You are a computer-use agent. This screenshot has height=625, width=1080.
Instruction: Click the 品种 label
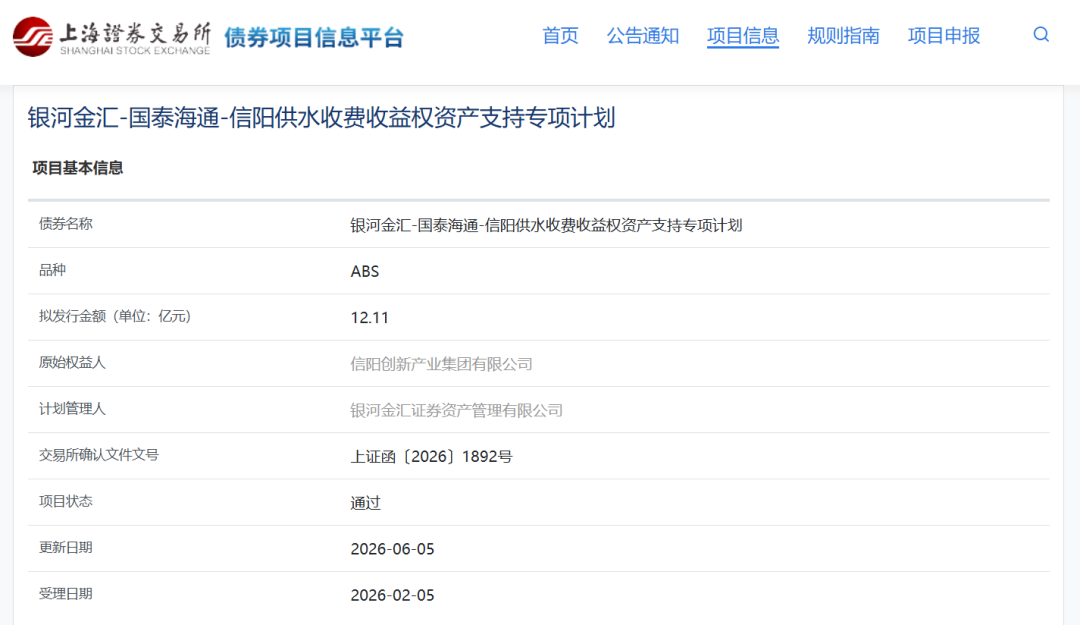52,270
